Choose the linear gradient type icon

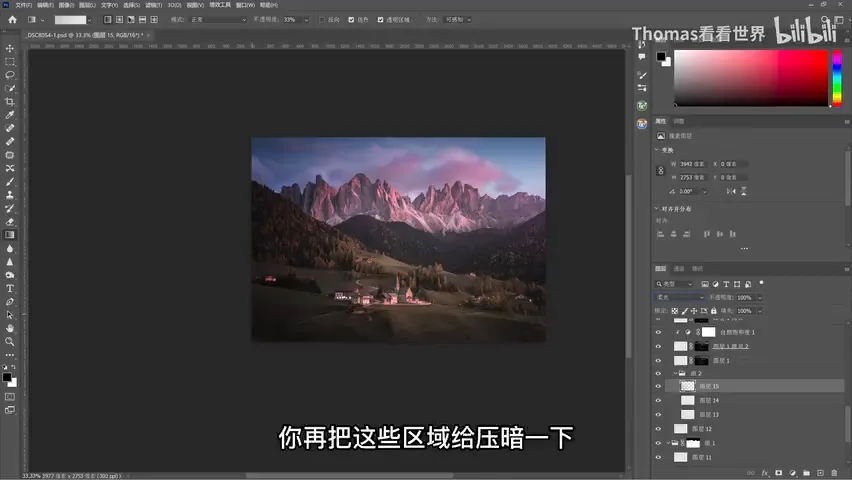pyautogui.click(x=108, y=20)
